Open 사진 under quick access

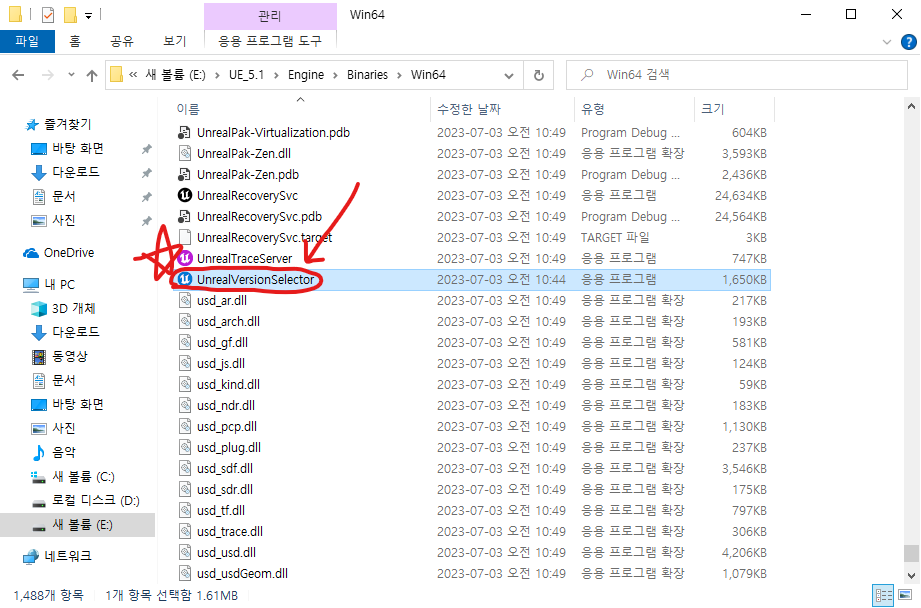coord(54,221)
